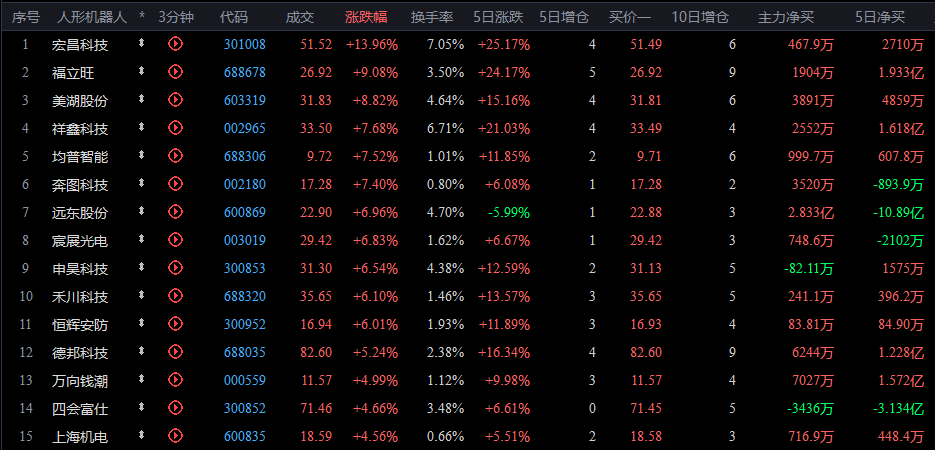Open 3-minute chart icon for 远东股份
The height and width of the screenshot is (450, 935).
tap(175, 211)
